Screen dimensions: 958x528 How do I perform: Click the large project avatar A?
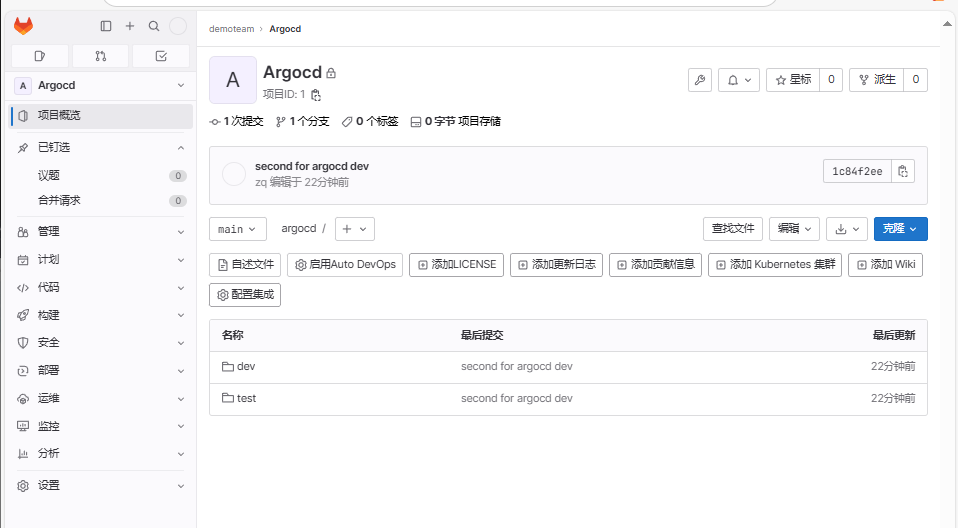coord(233,80)
